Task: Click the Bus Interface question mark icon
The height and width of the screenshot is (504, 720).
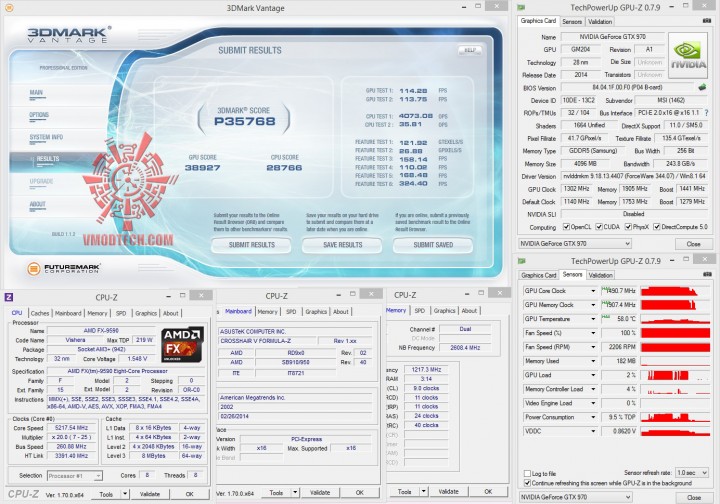Action: [x=706, y=112]
